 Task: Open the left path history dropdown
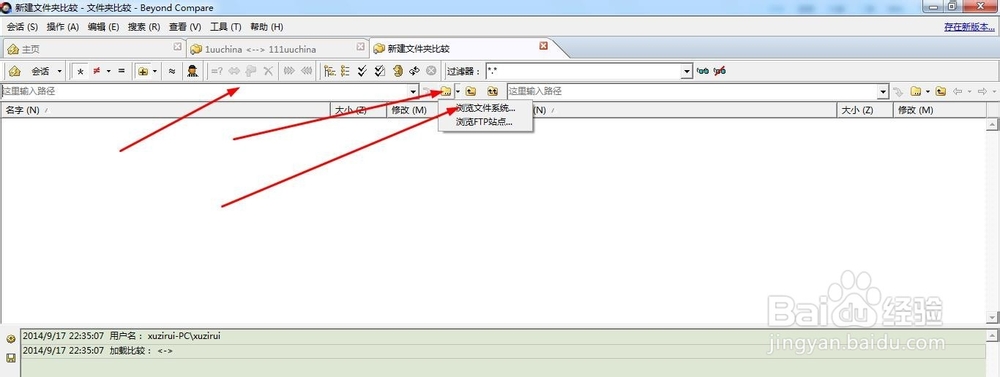click(x=413, y=92)
